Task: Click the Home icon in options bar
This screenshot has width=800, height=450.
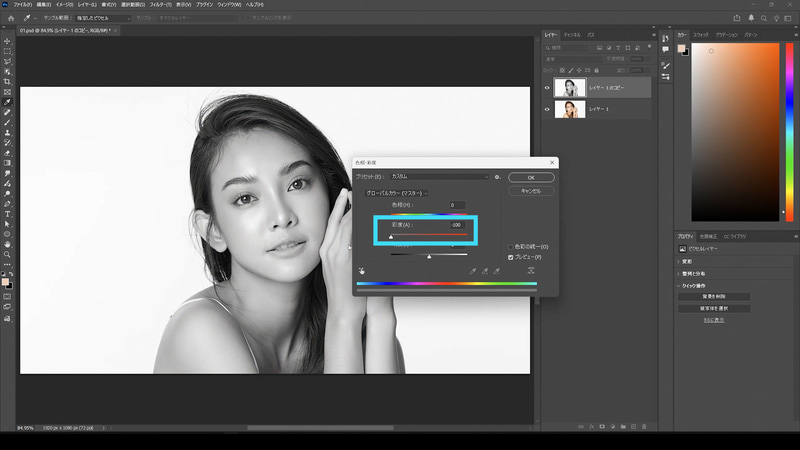Action: pos(11,18)
